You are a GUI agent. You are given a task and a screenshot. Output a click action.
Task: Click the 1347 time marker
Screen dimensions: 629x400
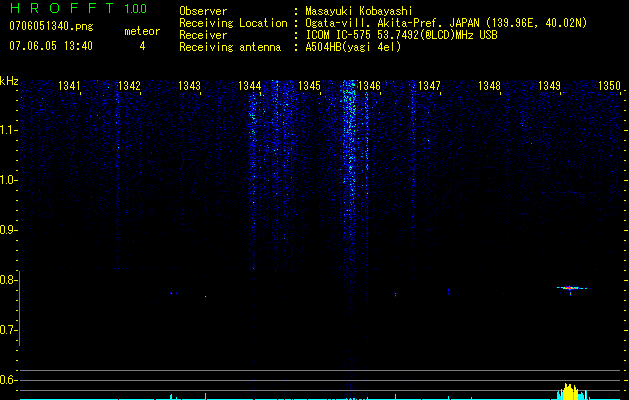pos(429,86)
